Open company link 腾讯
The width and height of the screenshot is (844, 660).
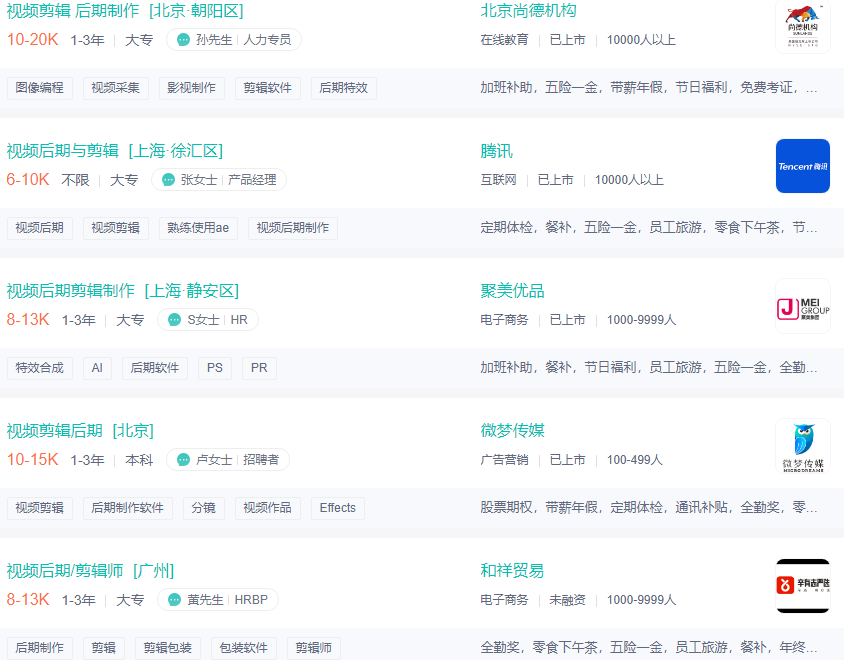[x=496, y=151]
